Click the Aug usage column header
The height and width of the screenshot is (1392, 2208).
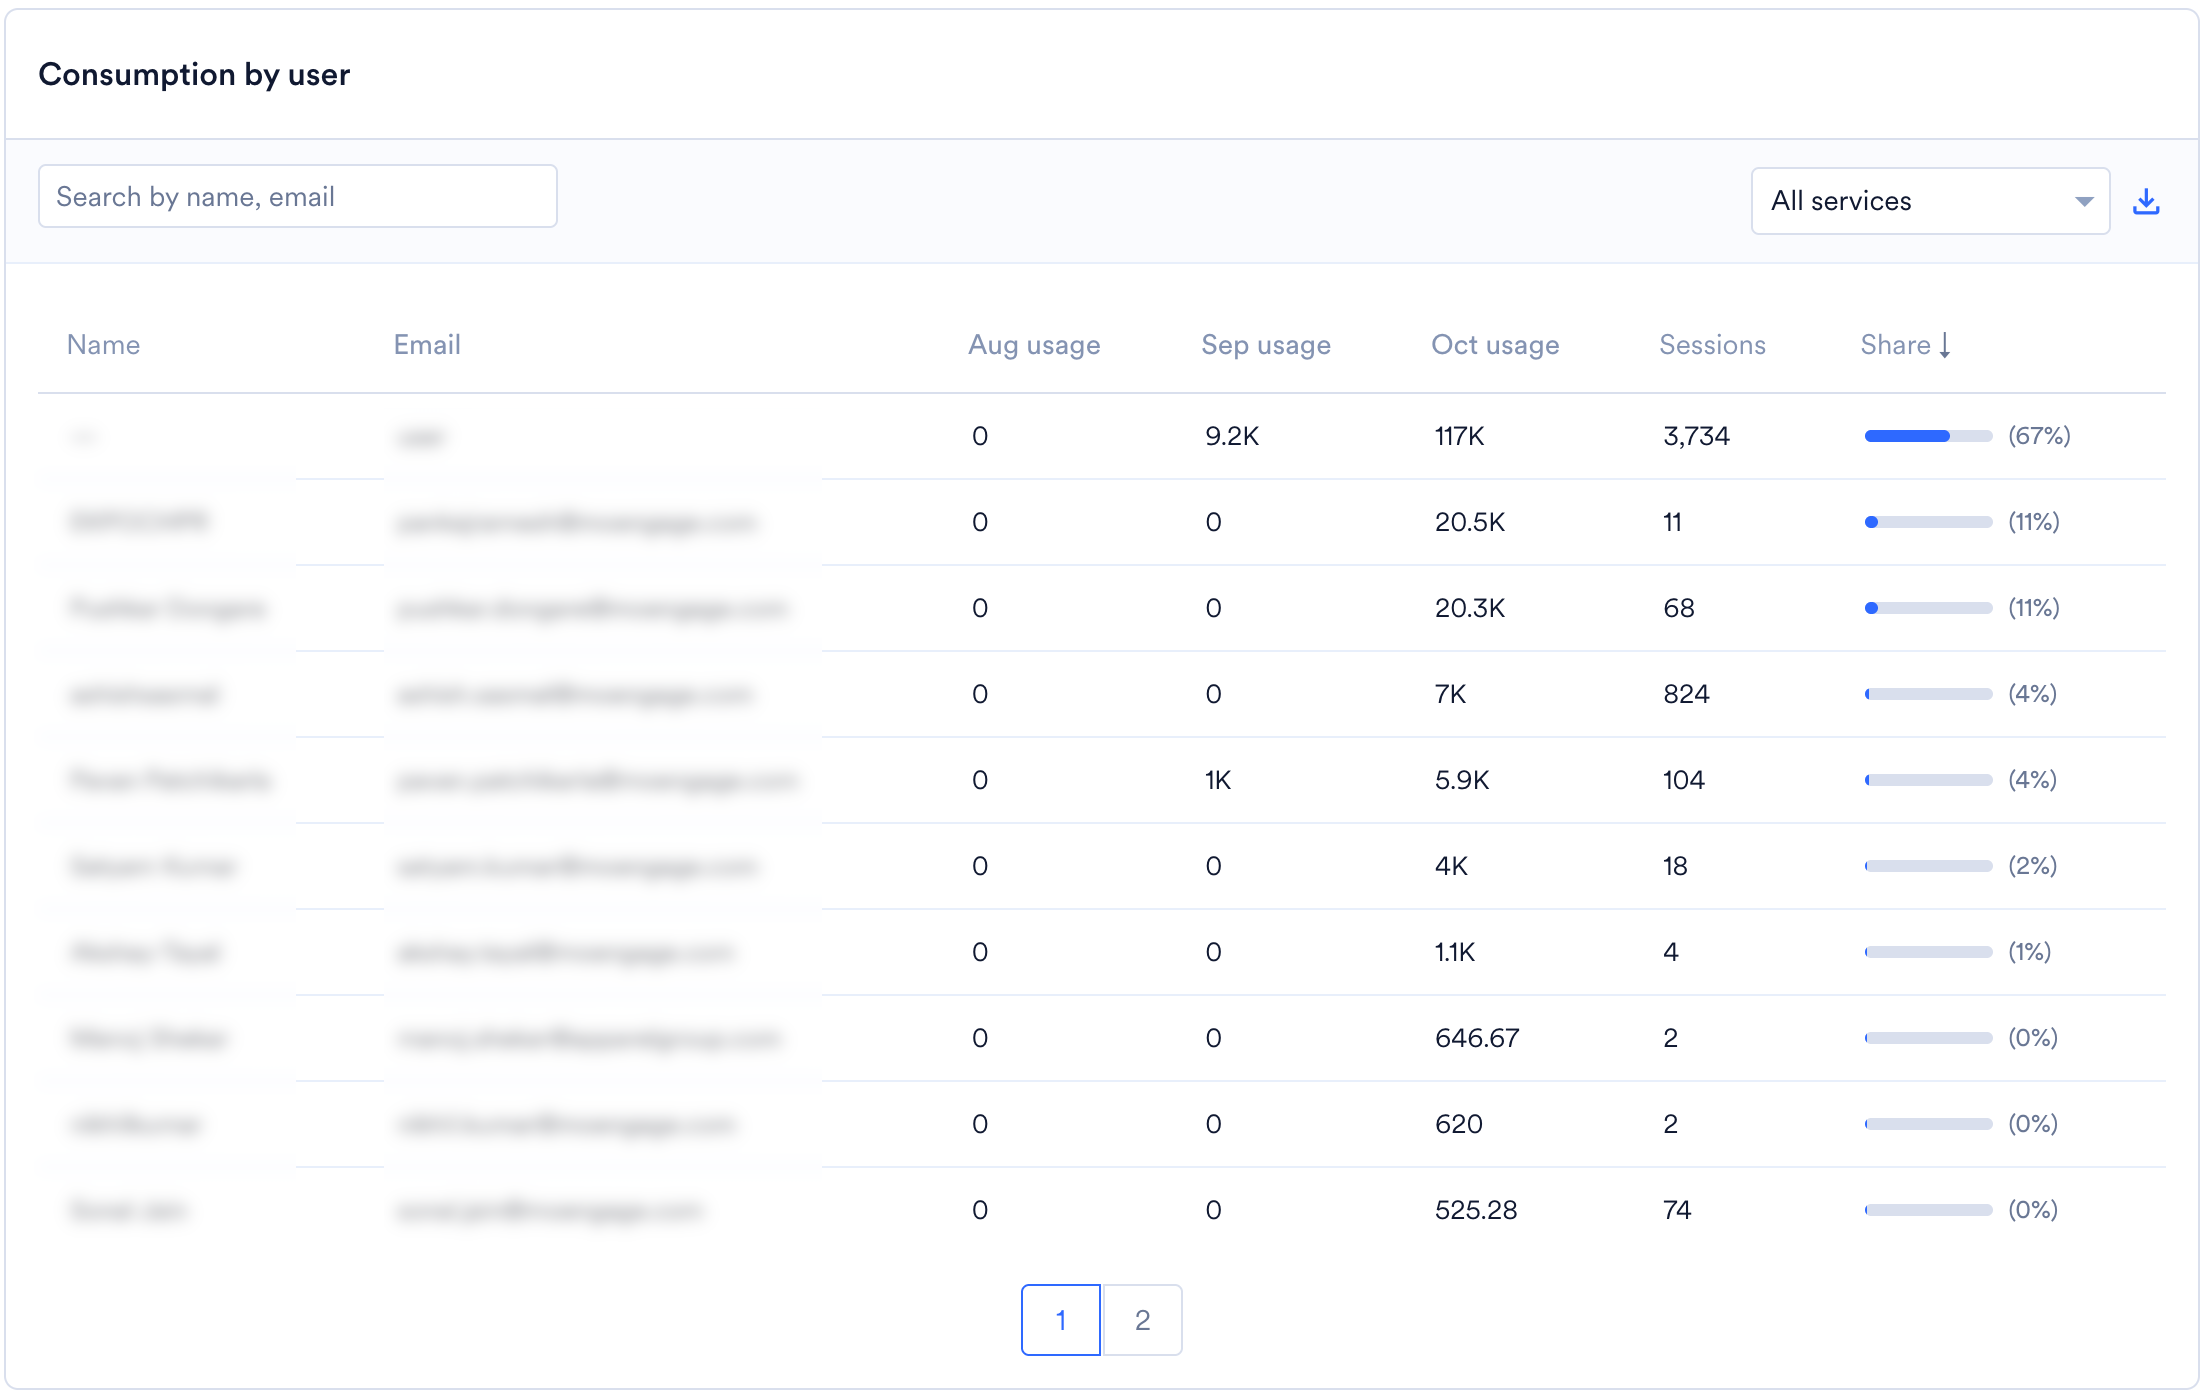point(1034,345)
